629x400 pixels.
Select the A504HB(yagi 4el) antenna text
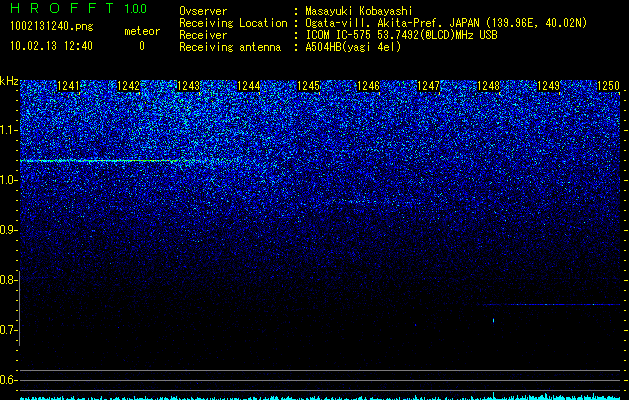353,47
